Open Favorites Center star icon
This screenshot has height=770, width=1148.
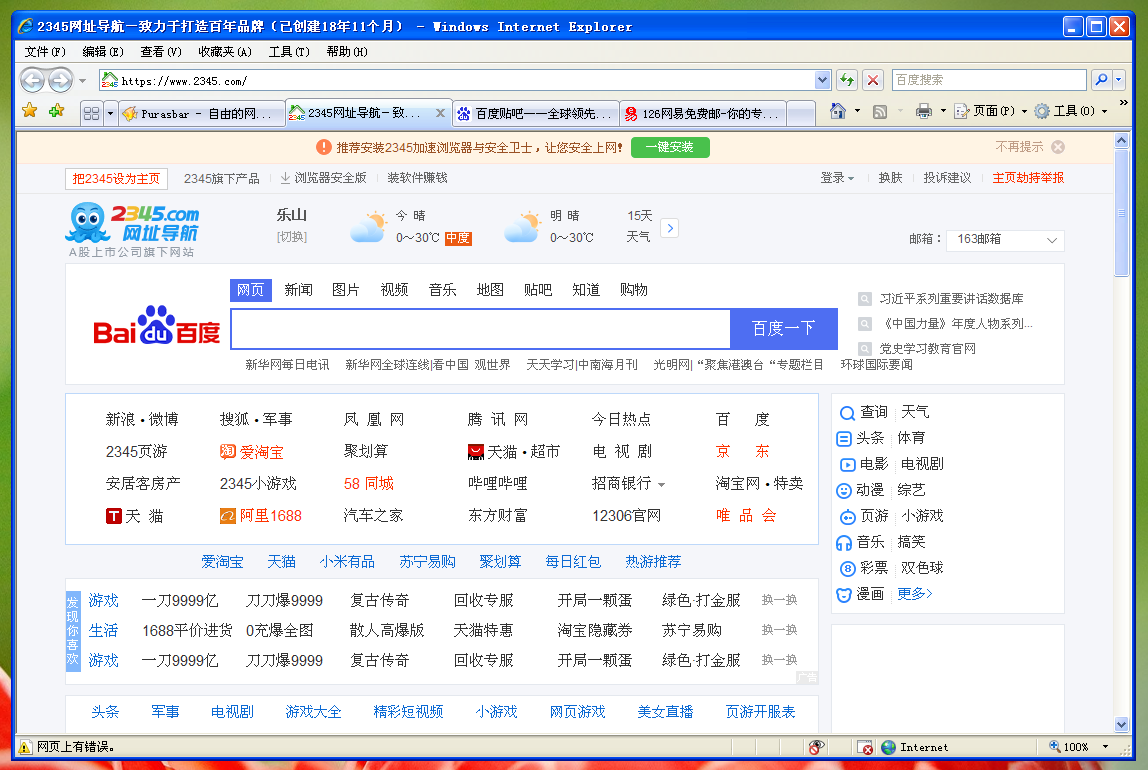click(29, 111)
